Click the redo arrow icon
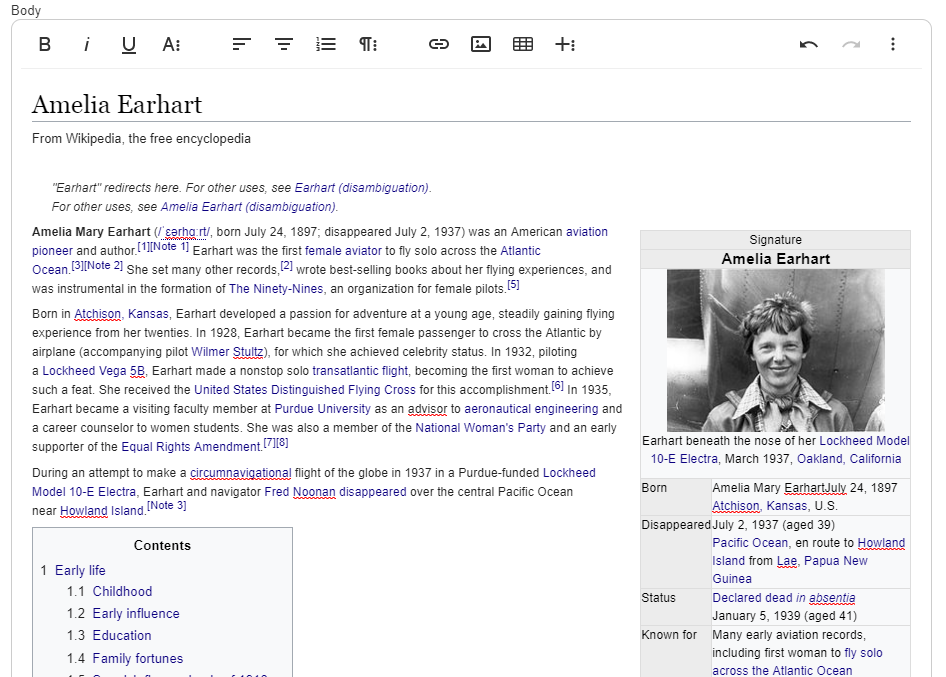The image size is (946, 677). pos(851,44)
